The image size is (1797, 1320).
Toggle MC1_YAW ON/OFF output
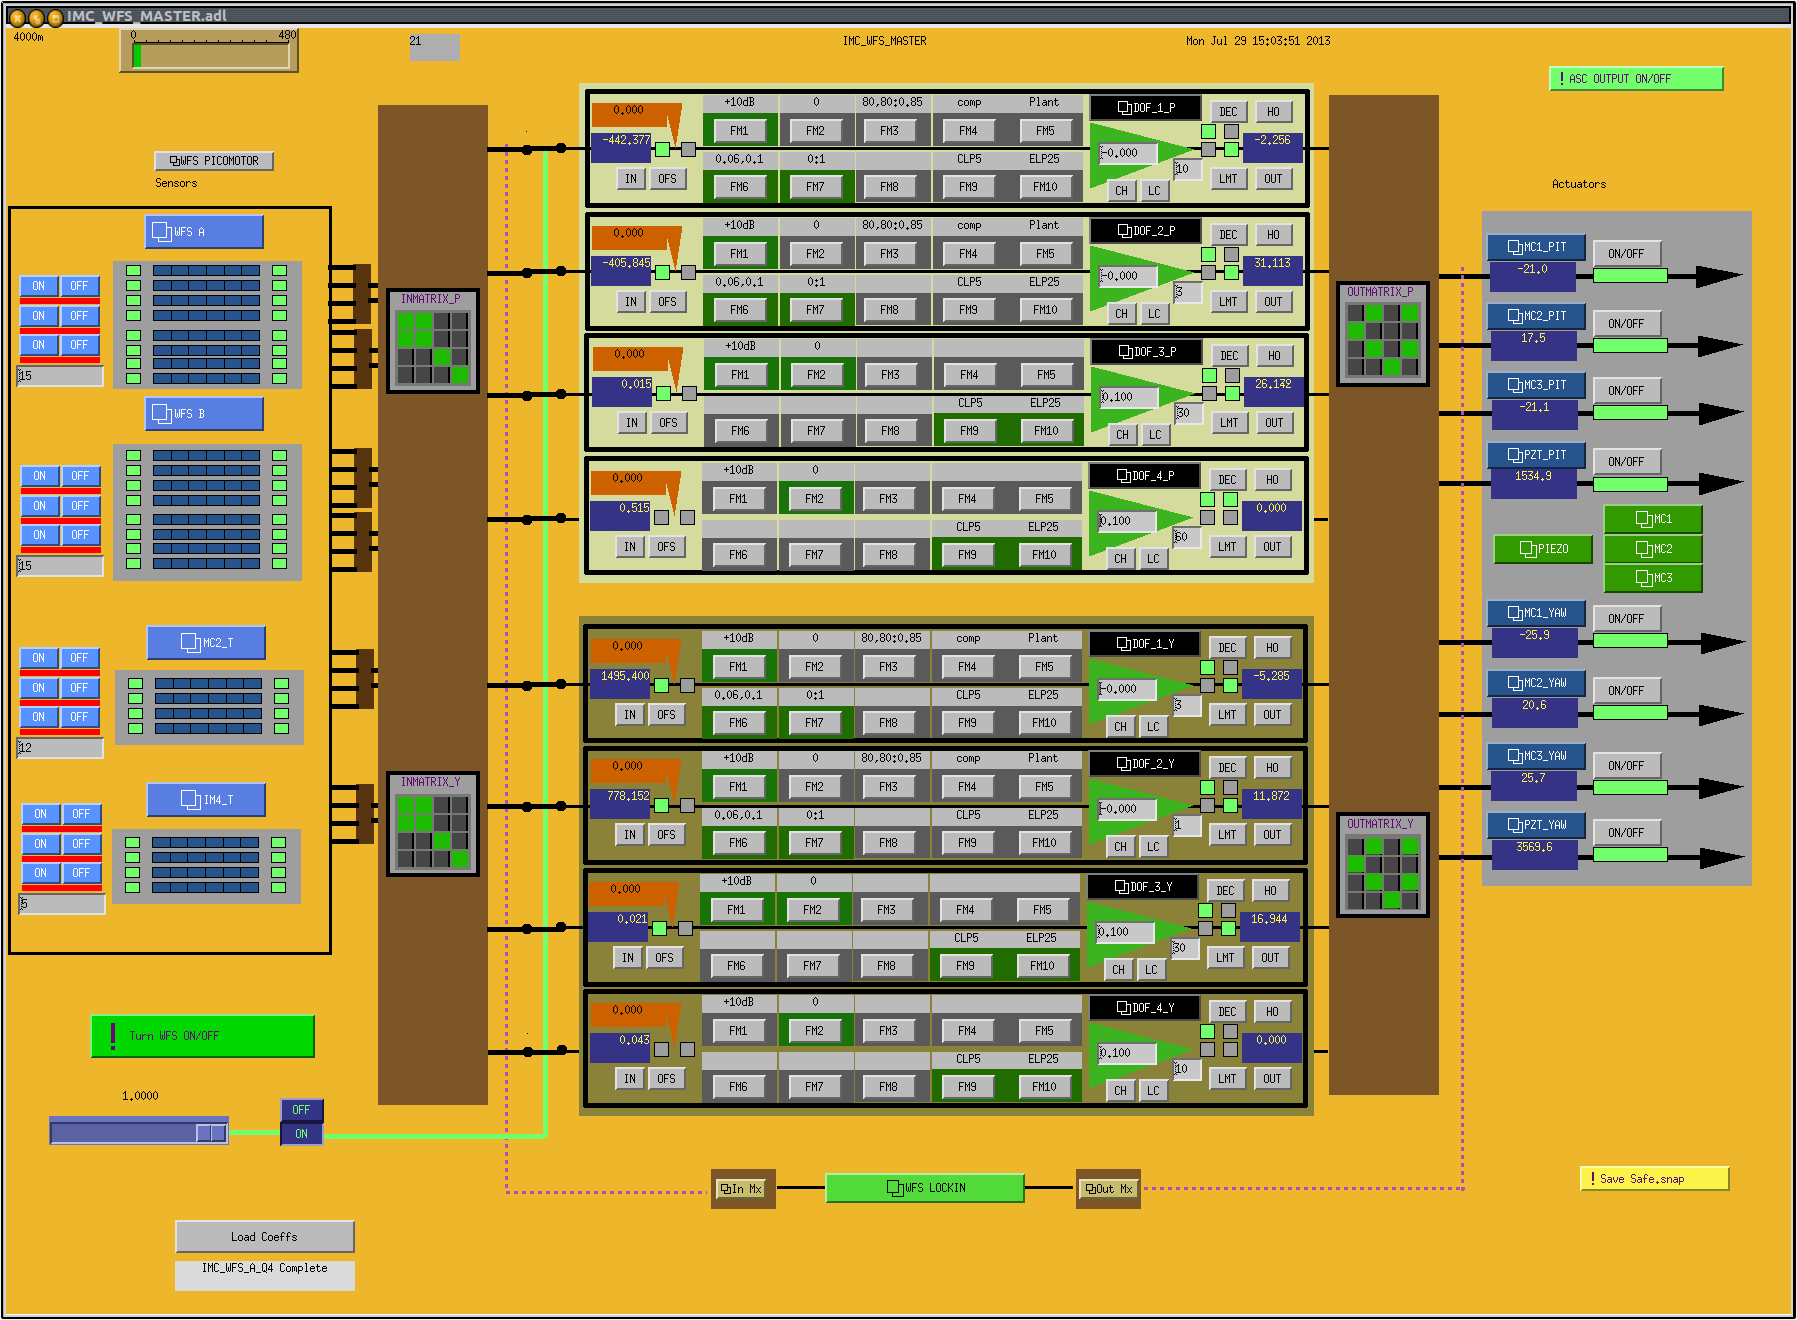click(x=1626, y=619)
